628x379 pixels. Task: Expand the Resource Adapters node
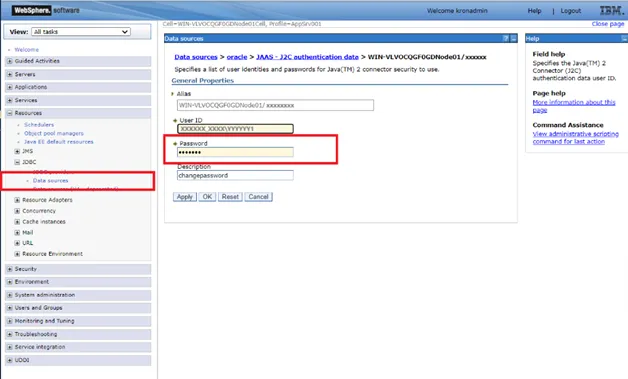pos(17,200)
